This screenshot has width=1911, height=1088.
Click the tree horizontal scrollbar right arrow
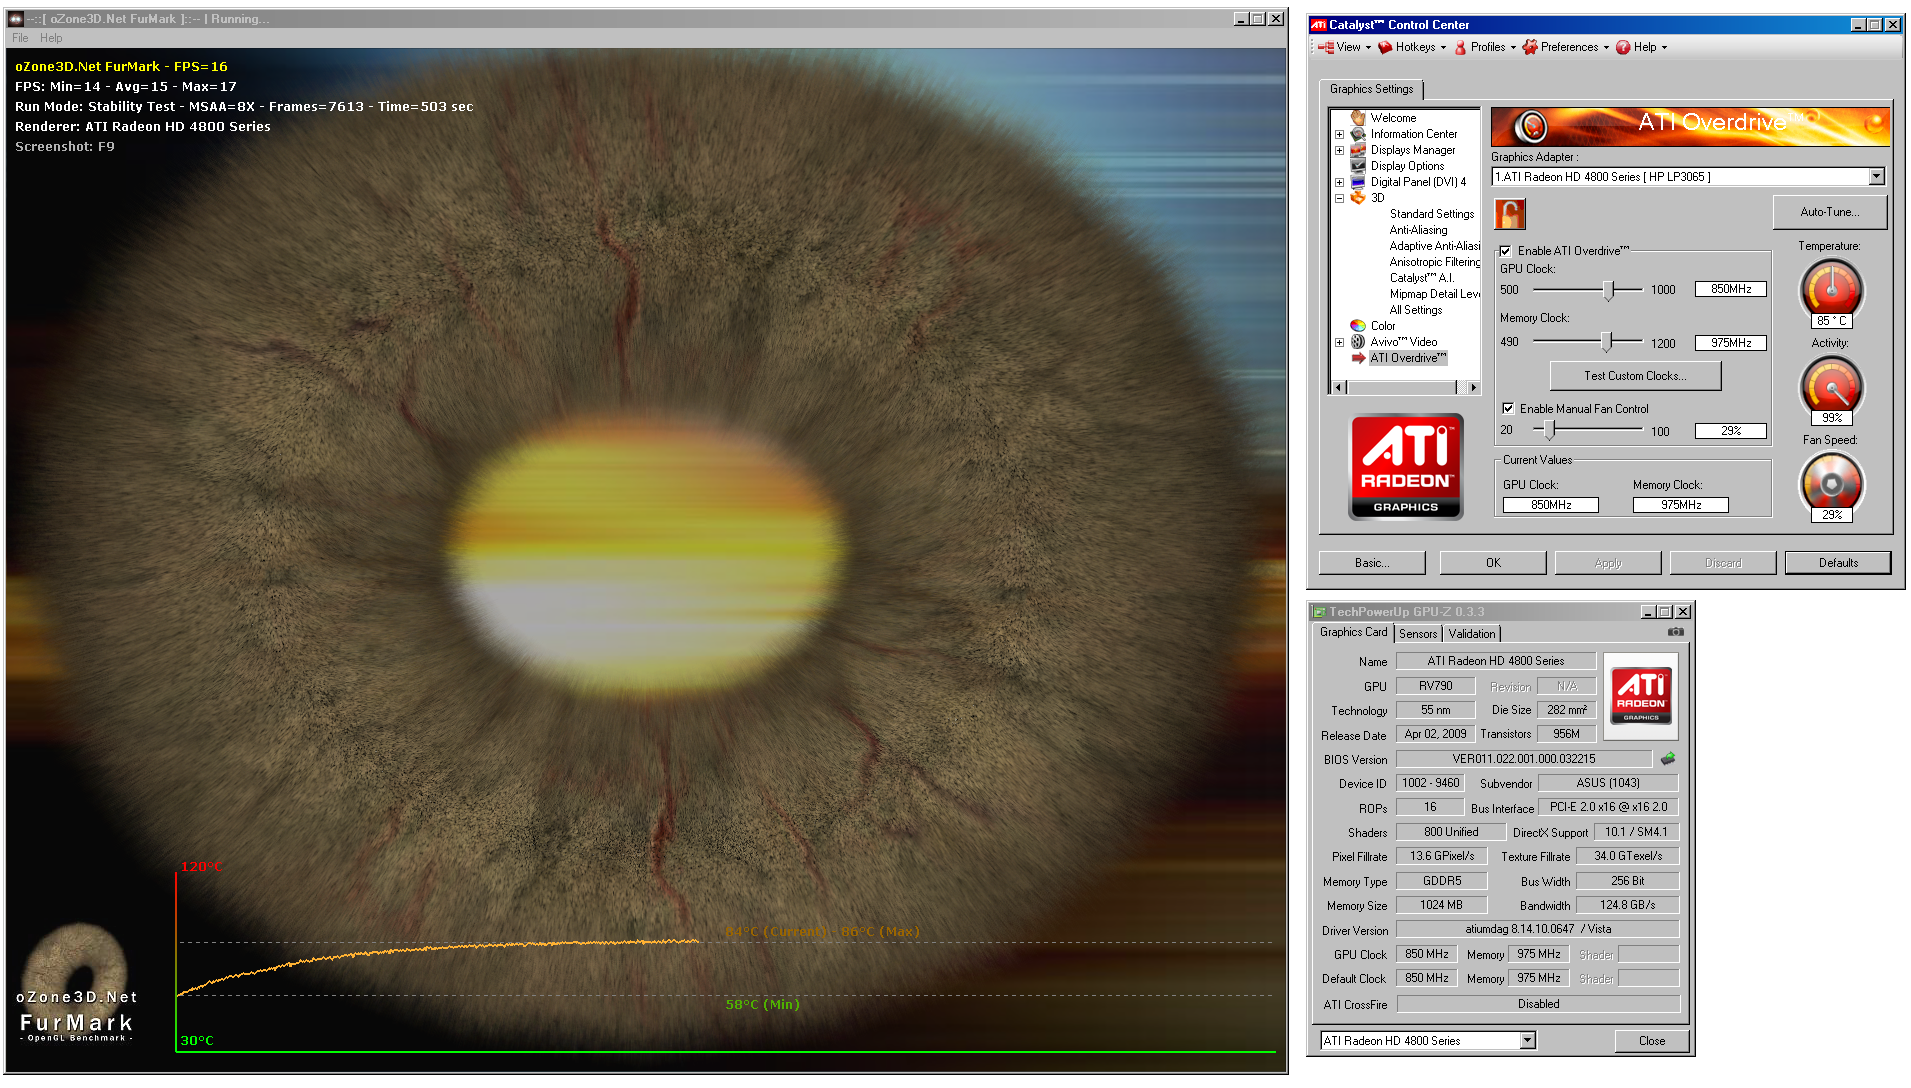tap(1472, 387)
